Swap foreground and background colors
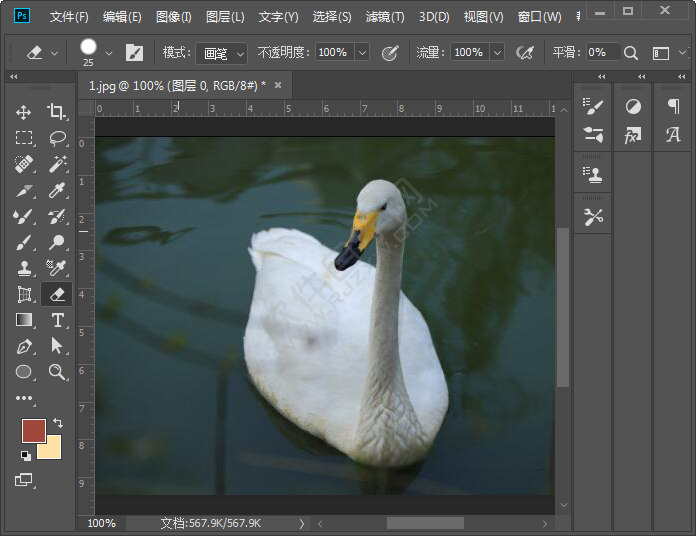Image resolution: width=696 pixels, height=536 pixels. tap(58, 423)
